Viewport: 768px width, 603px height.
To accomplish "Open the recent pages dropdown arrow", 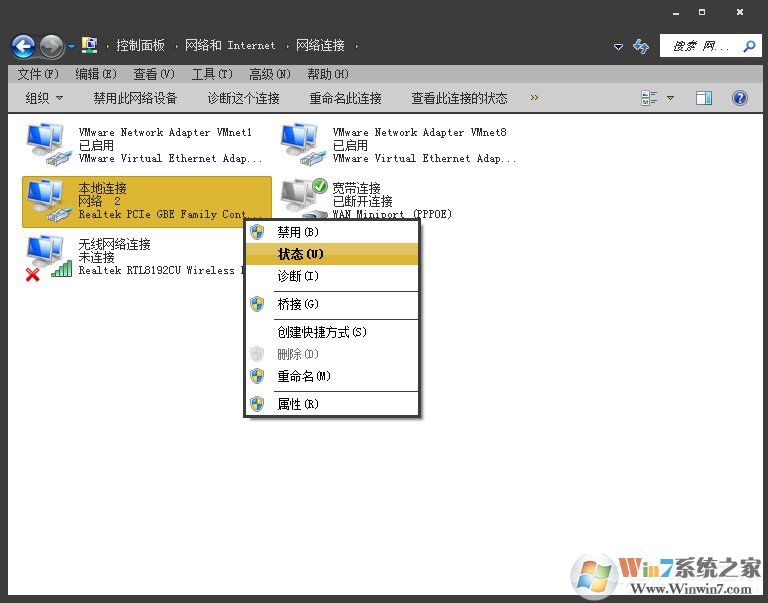I will [72, 47].
